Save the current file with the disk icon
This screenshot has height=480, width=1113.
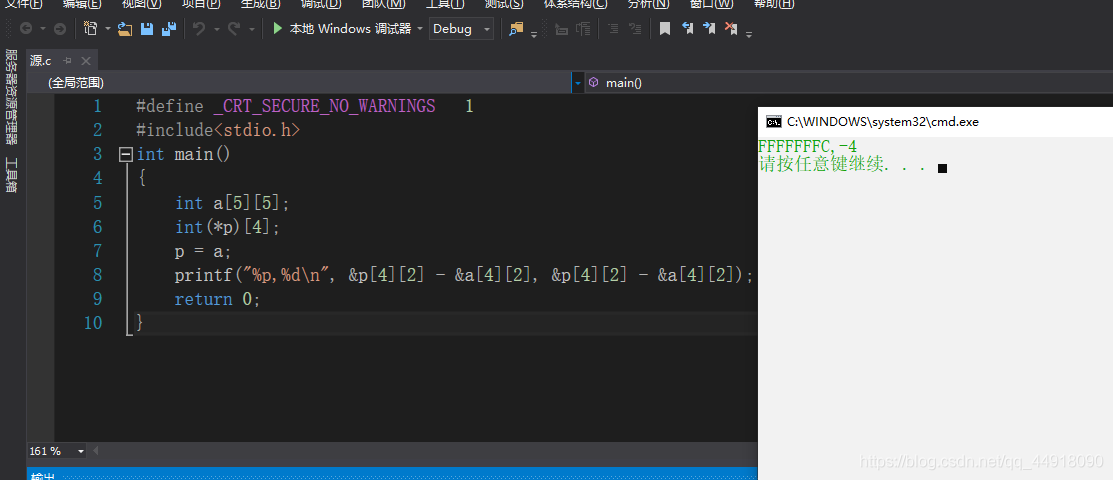[147, 29]
